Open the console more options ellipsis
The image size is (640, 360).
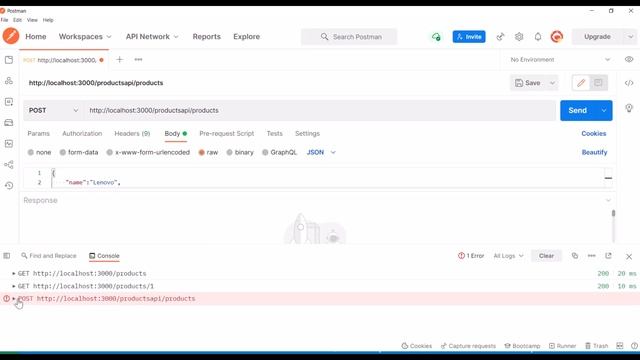coord(591,256)
